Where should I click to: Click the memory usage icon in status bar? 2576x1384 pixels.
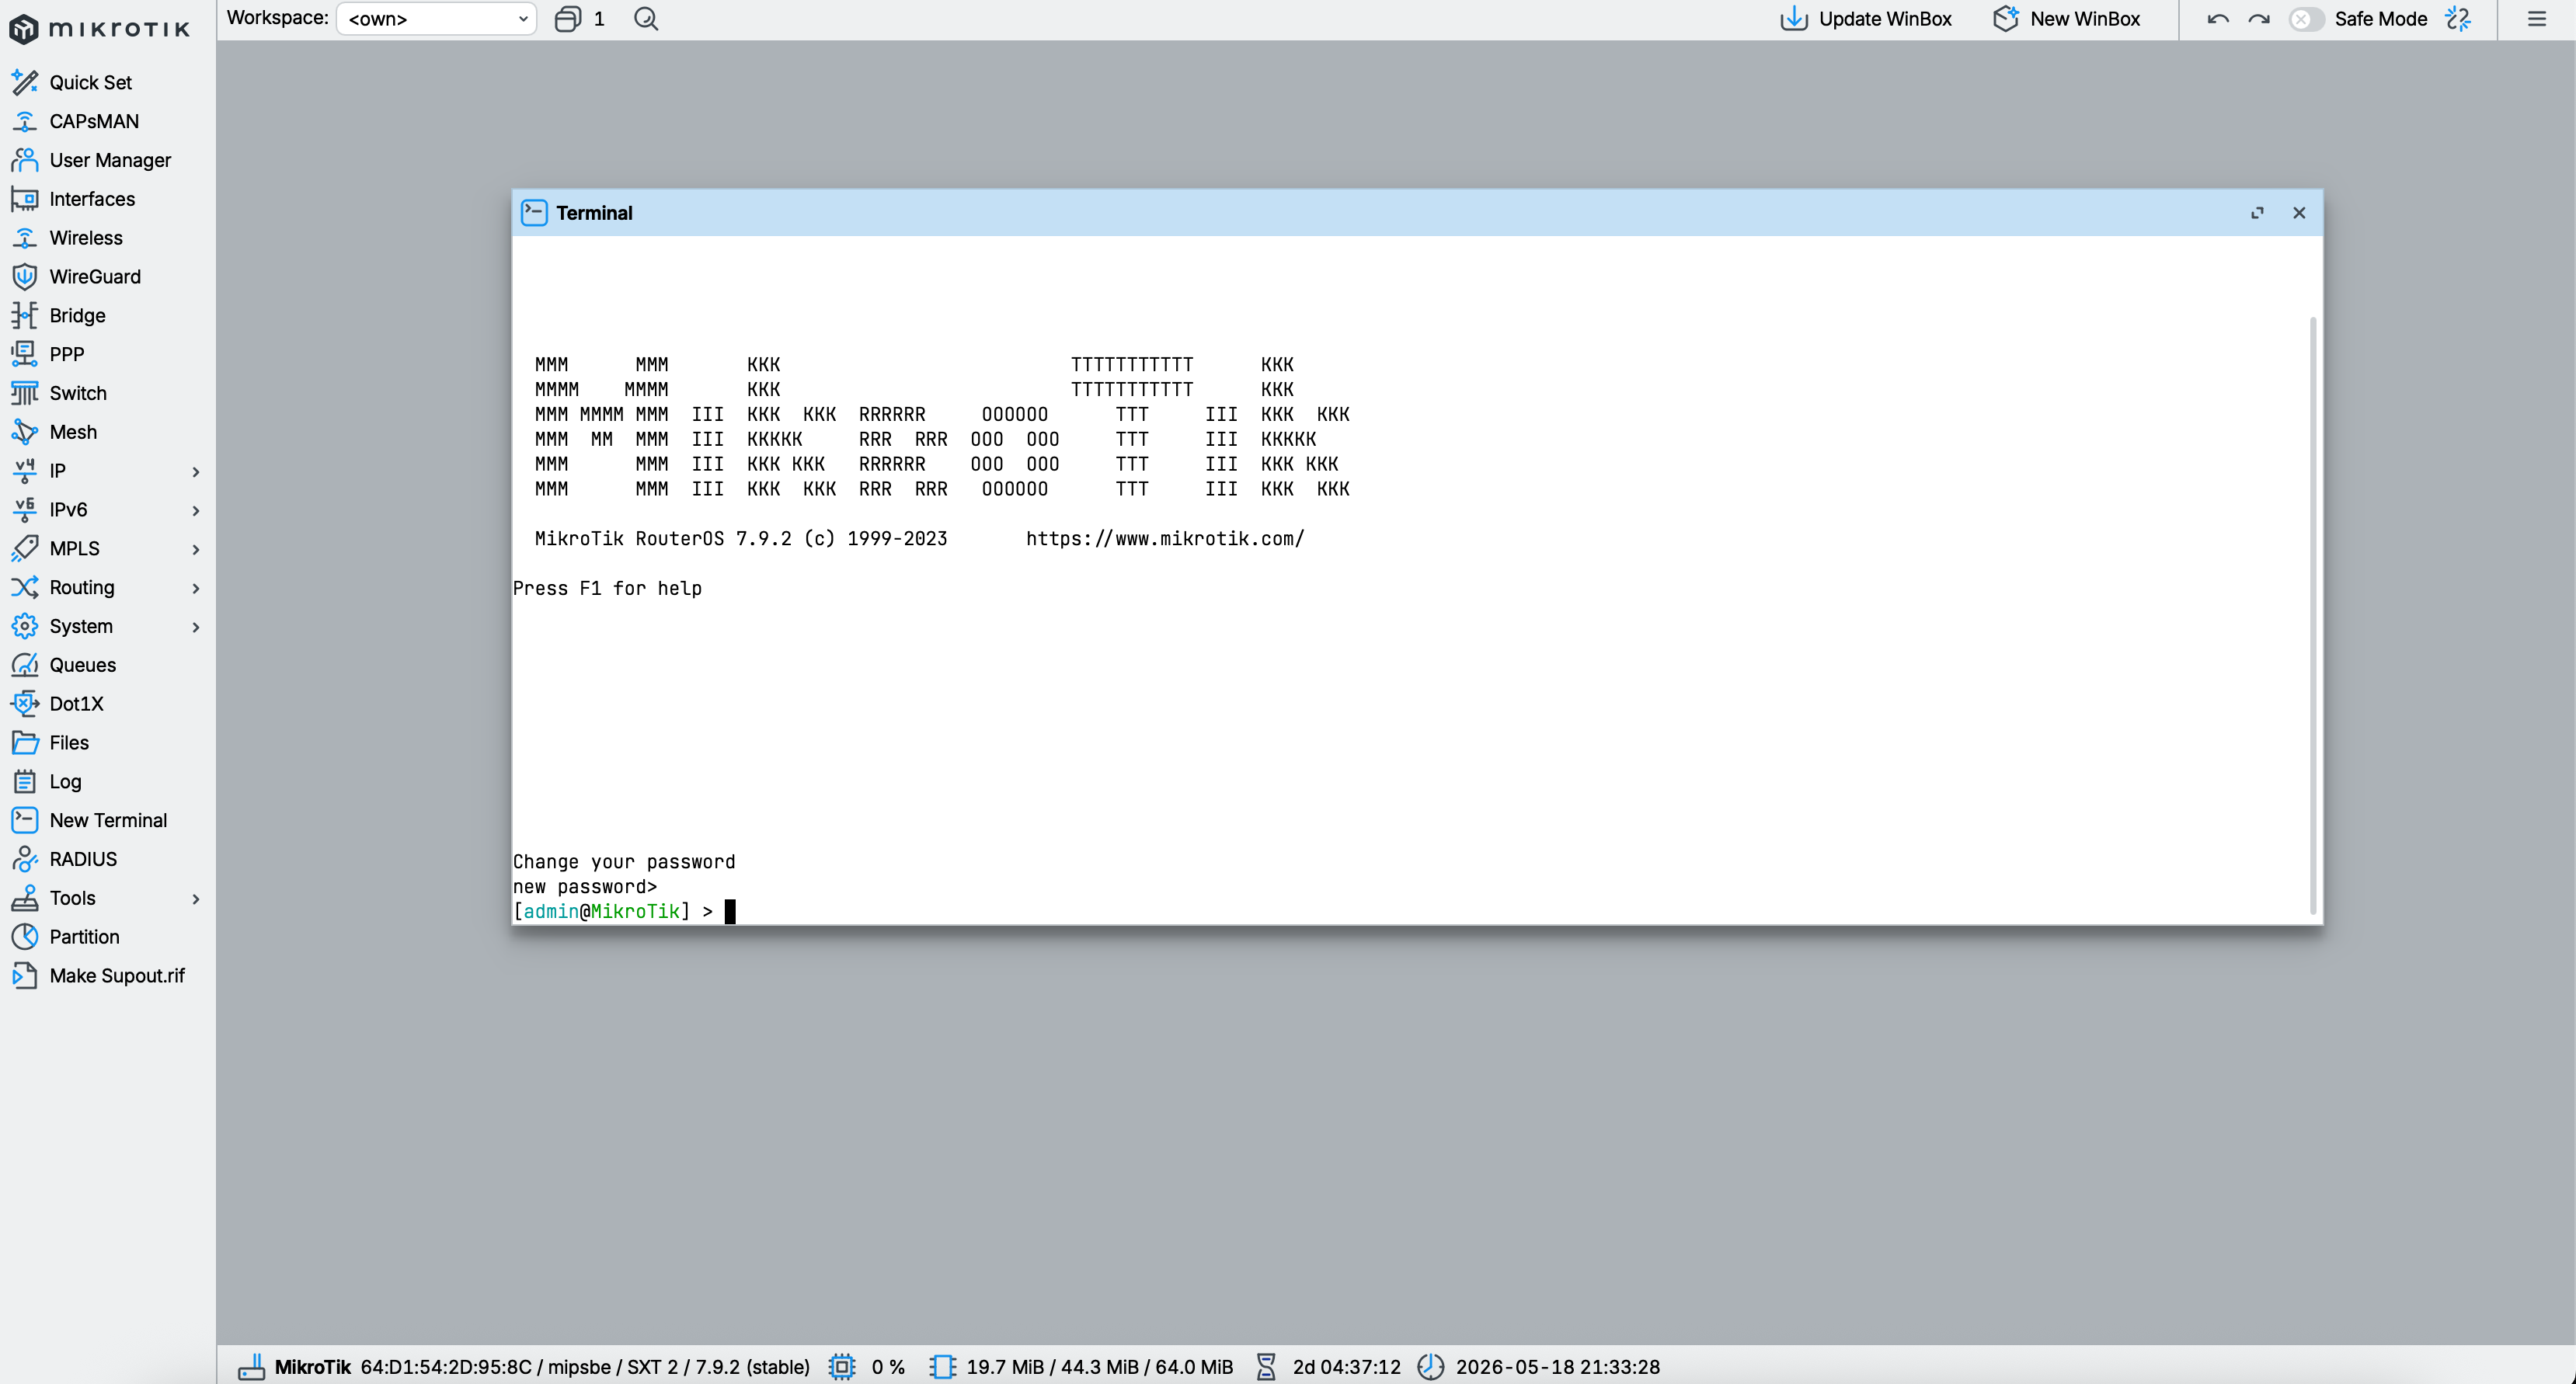point(942,1366)
